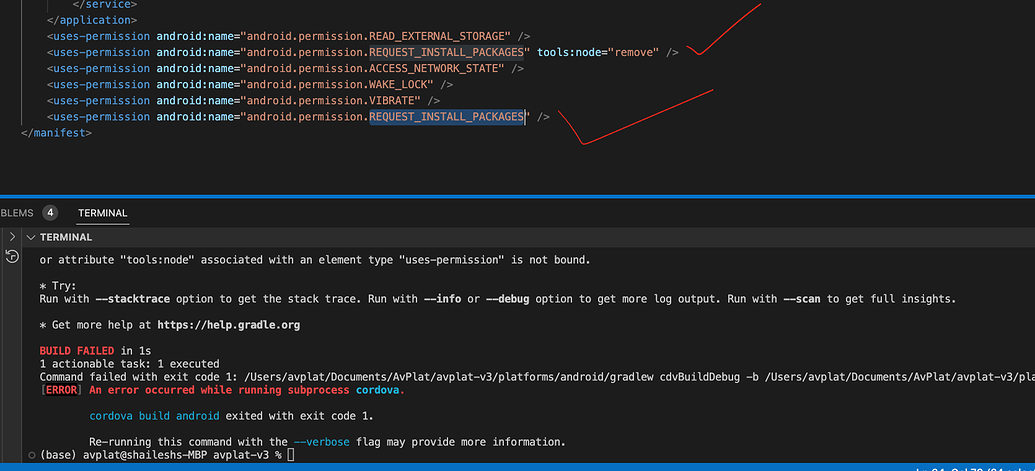The image size is (1035, 471).
Task: Collapse the TERMINAL section header chevron
Action: click(x=31, y=238)
